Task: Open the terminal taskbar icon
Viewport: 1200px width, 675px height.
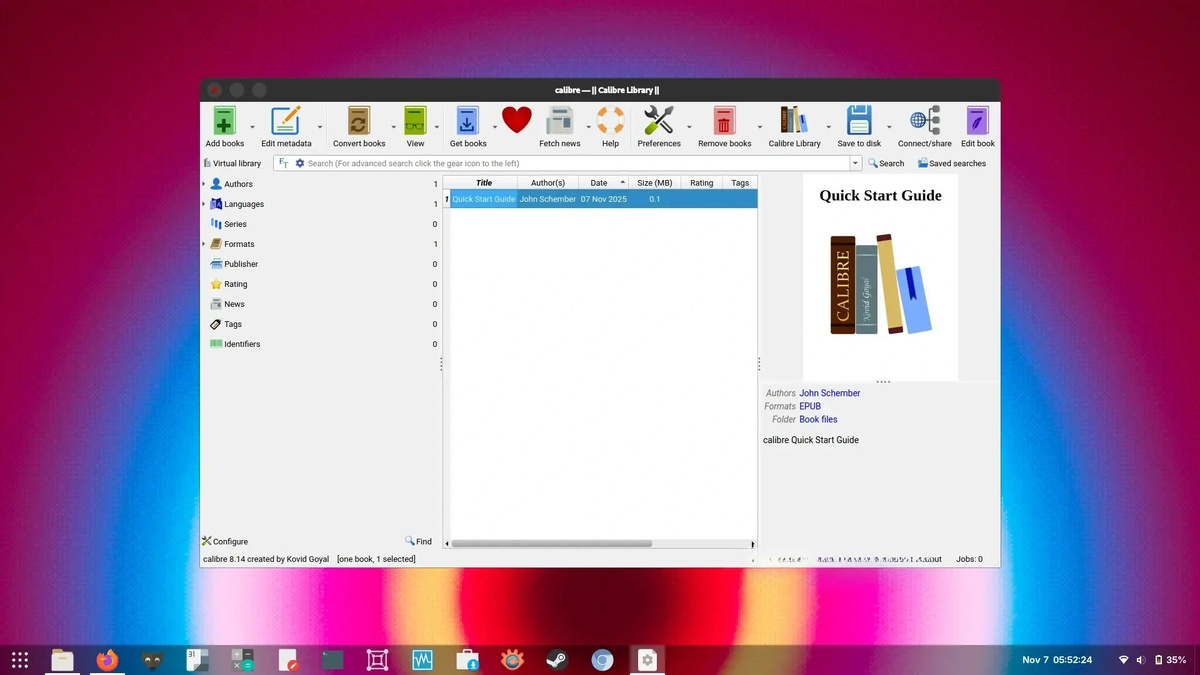Action: (x=332, y=660)
